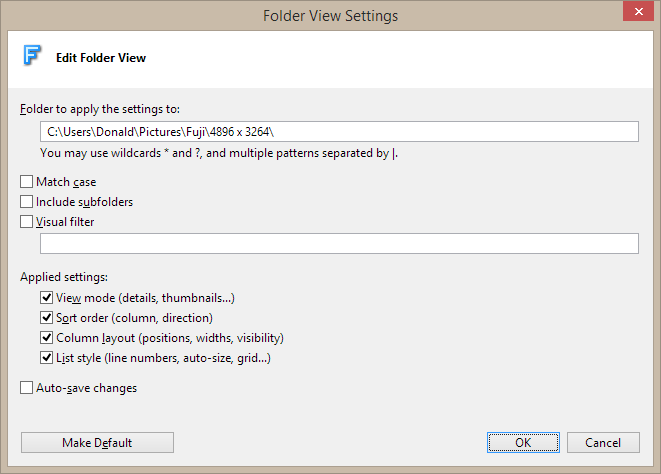The image size is (661, 474).
Task: Click the Applied settings label
Action: 64,276
